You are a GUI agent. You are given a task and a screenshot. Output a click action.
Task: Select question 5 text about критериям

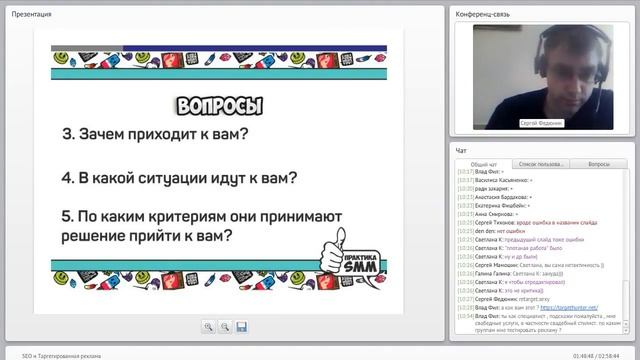pyautogui.click(x=202, y=226)
